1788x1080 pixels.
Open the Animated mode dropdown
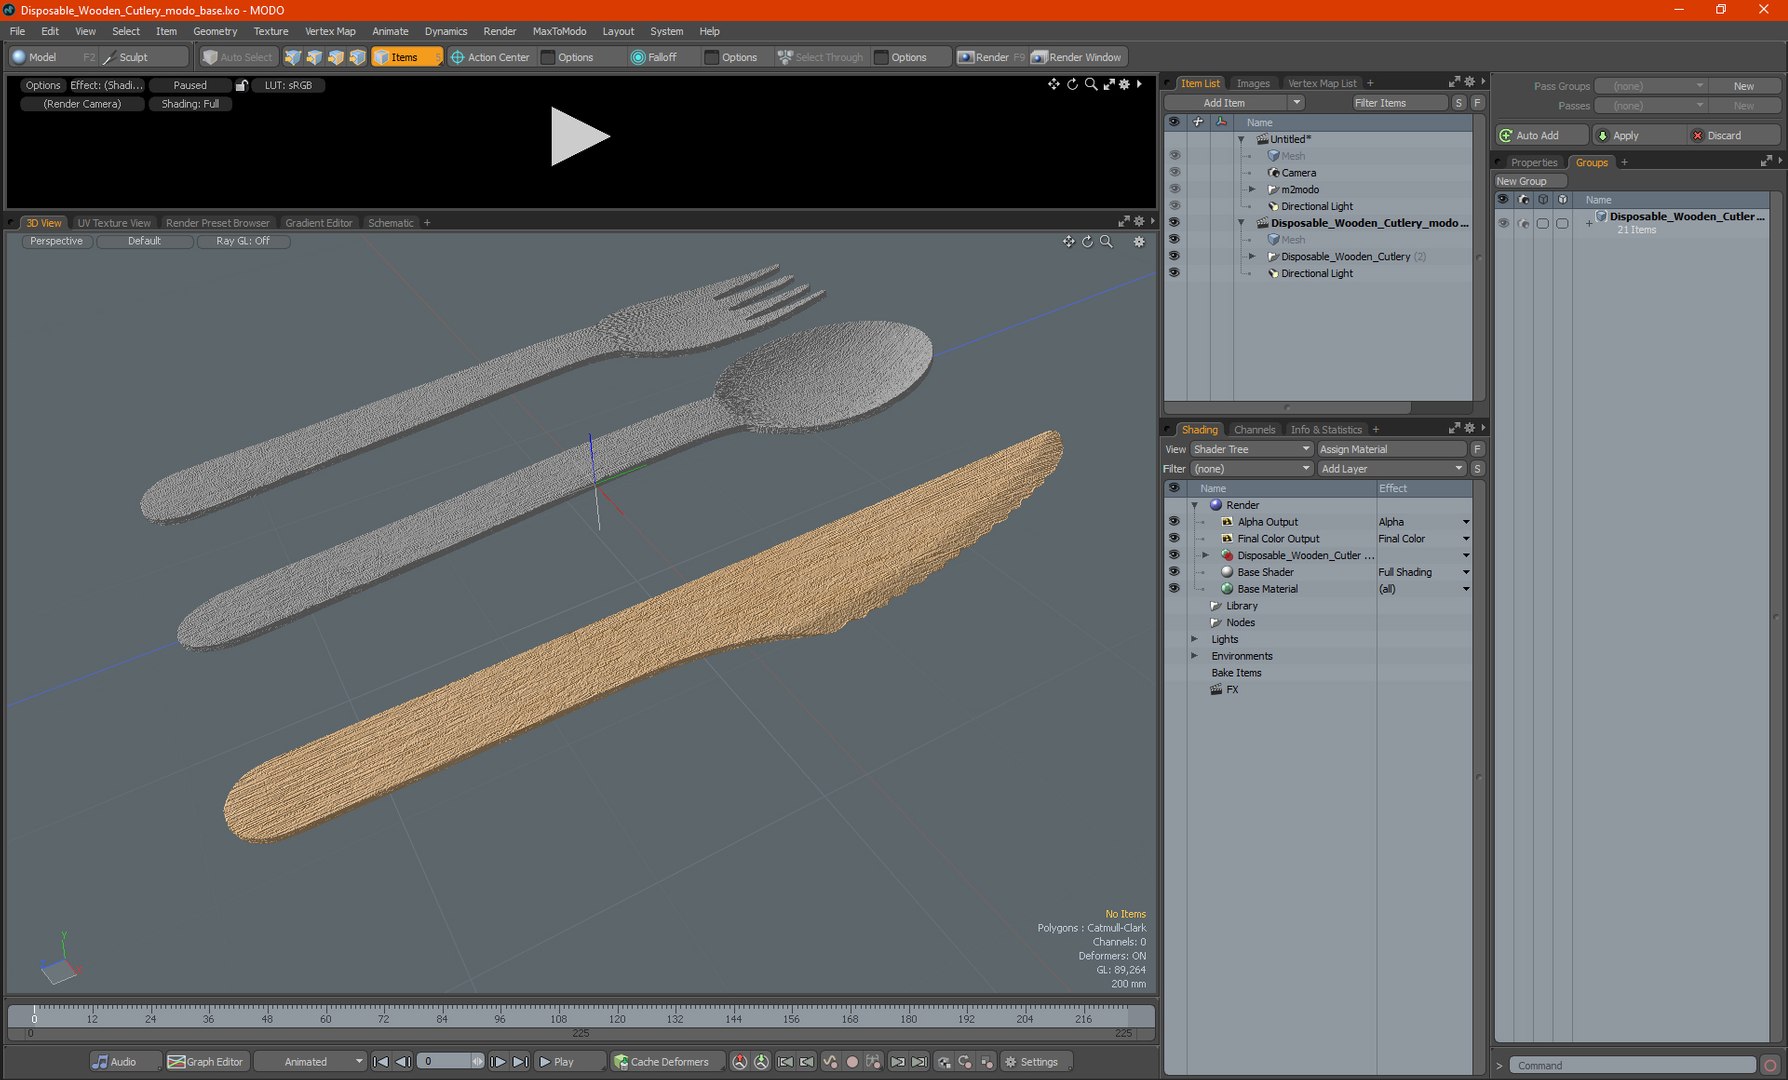pyautogui.click(x=310, y=1062)
